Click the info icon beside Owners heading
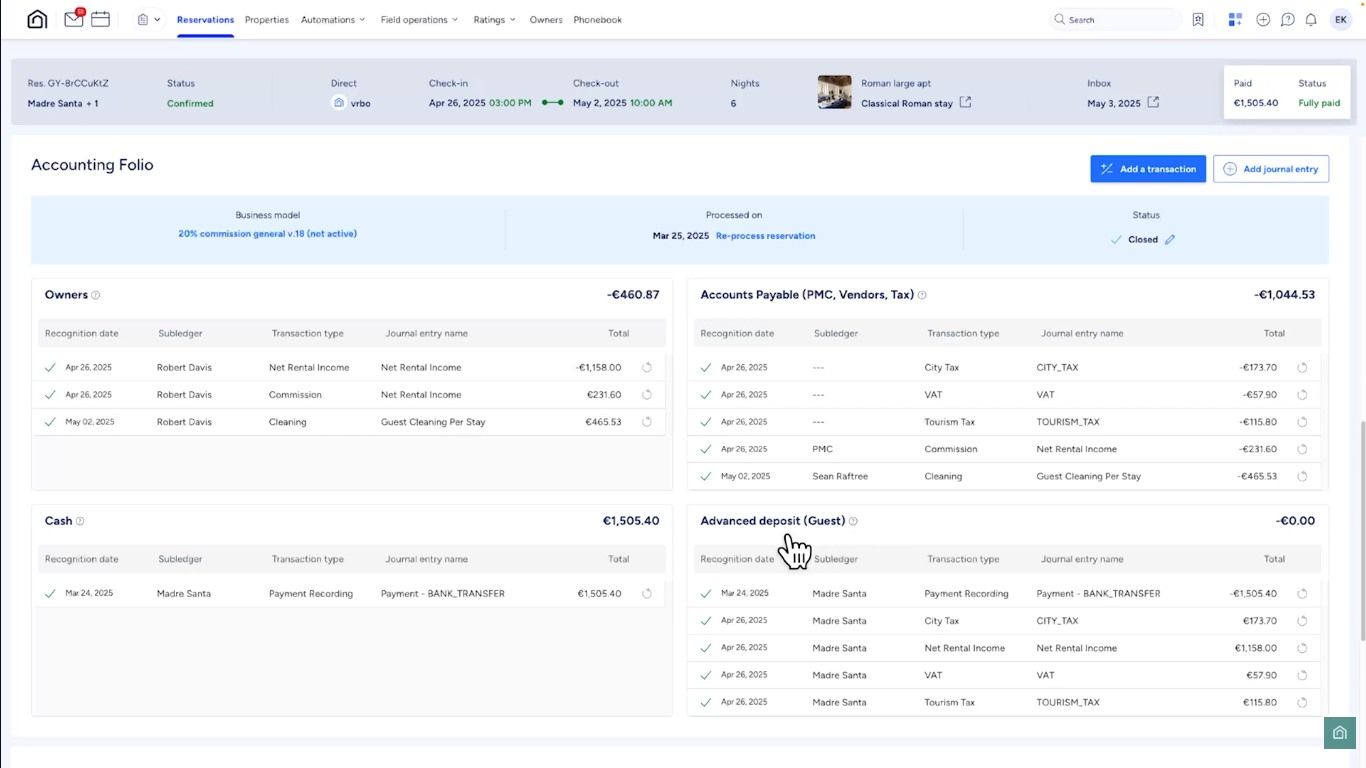The width and height of the screenshot is (1366, 768). (x=96, y=296)
